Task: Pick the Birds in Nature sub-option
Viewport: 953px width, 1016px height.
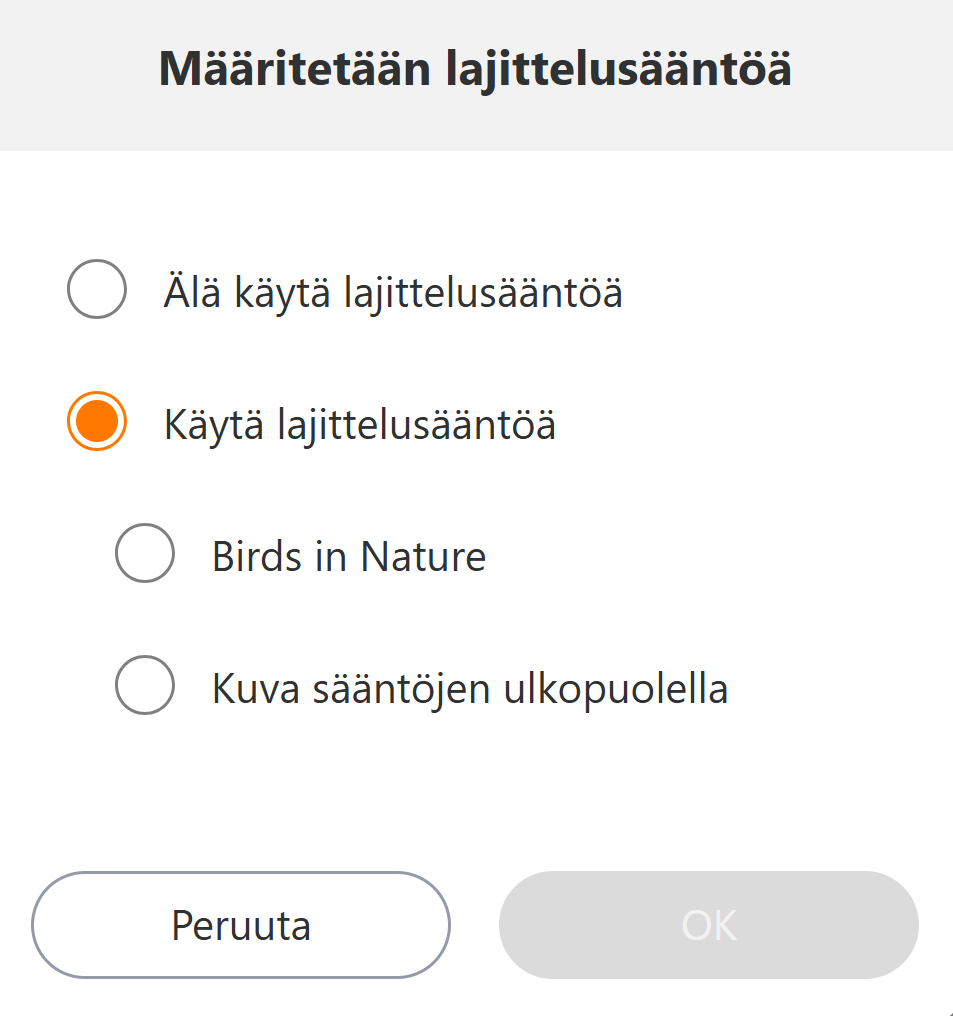Action: pyautogui.click(x=145, y=553)
